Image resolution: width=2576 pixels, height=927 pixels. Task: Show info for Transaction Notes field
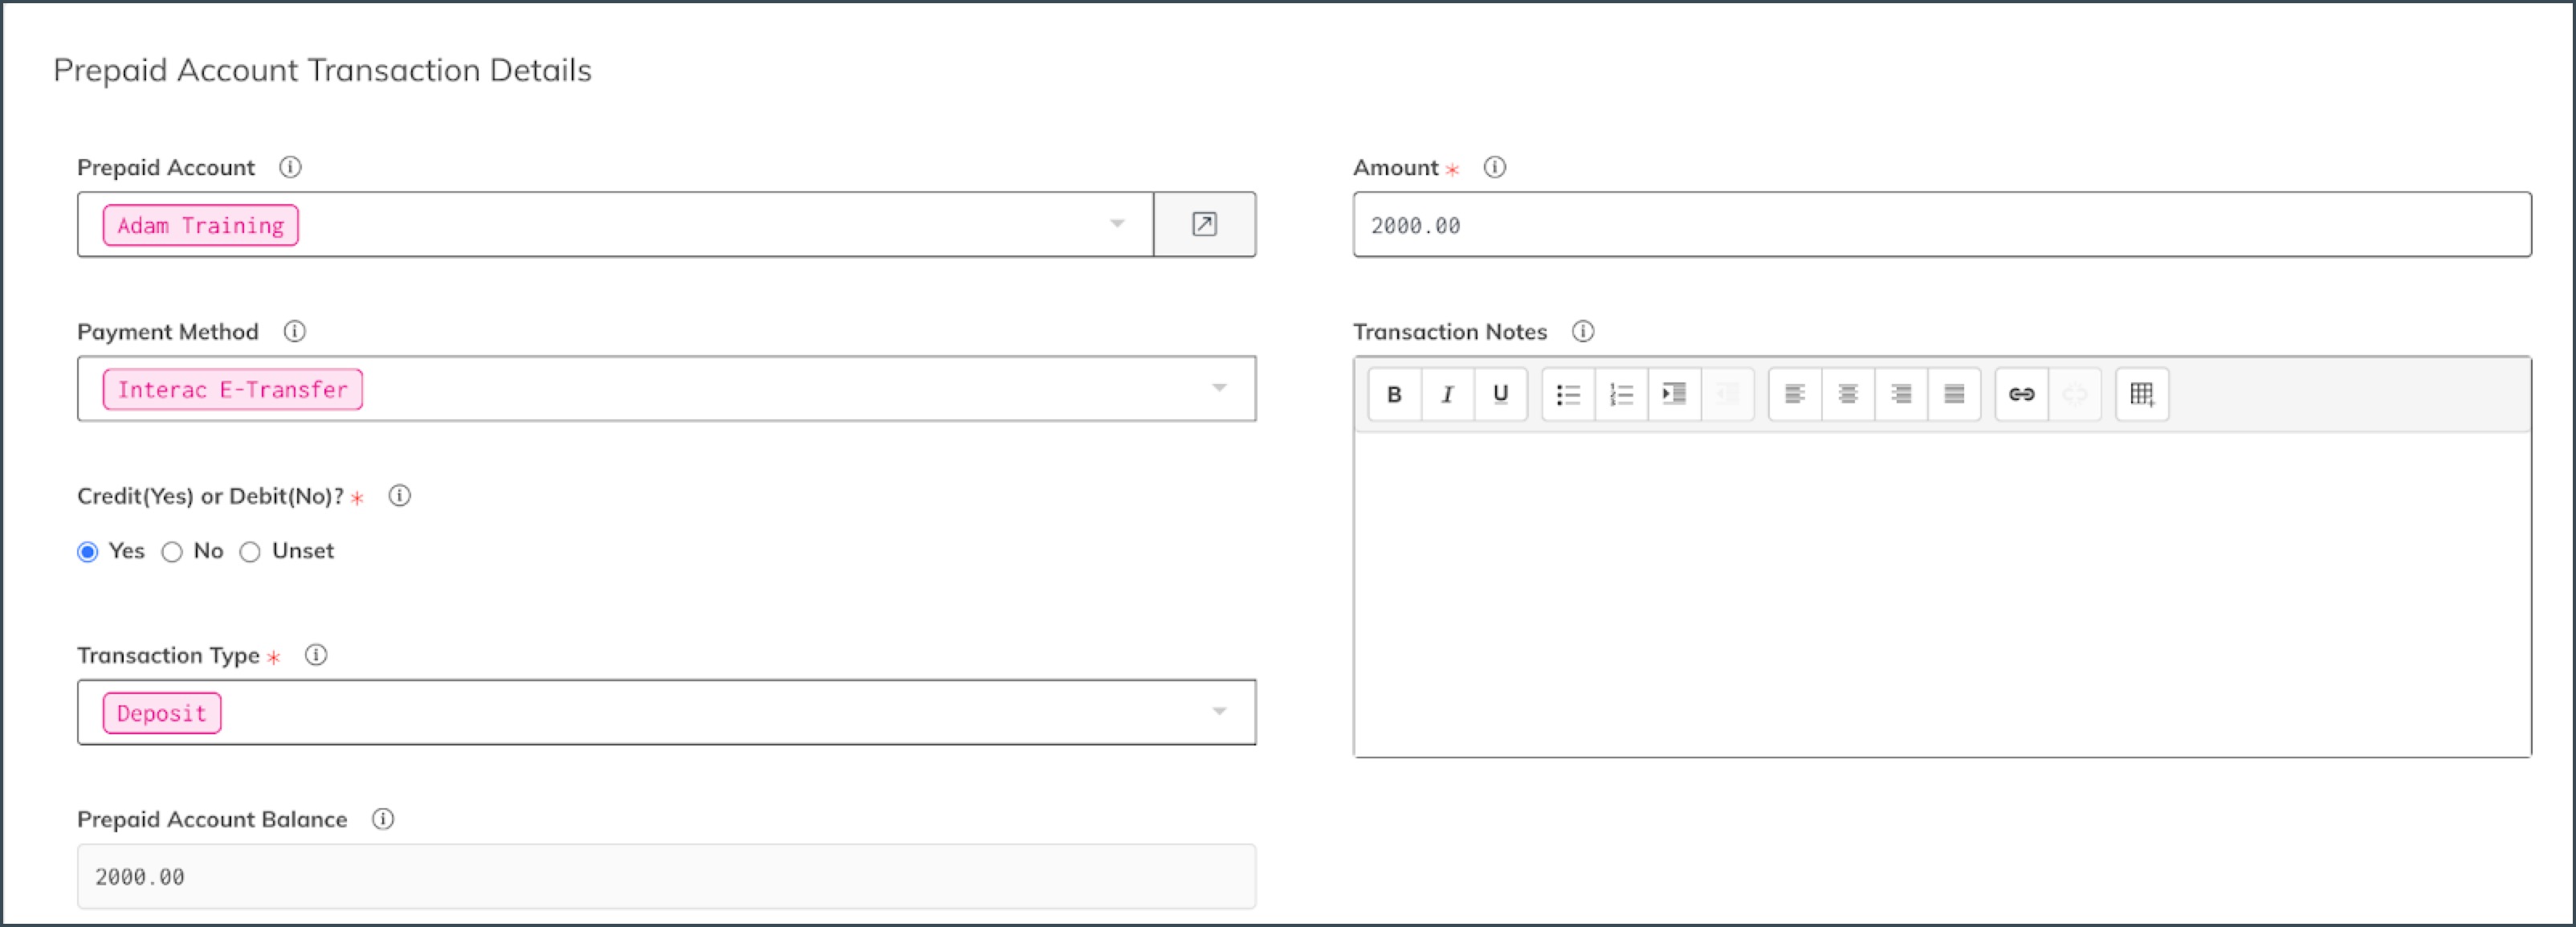(x=1583, y=331)
